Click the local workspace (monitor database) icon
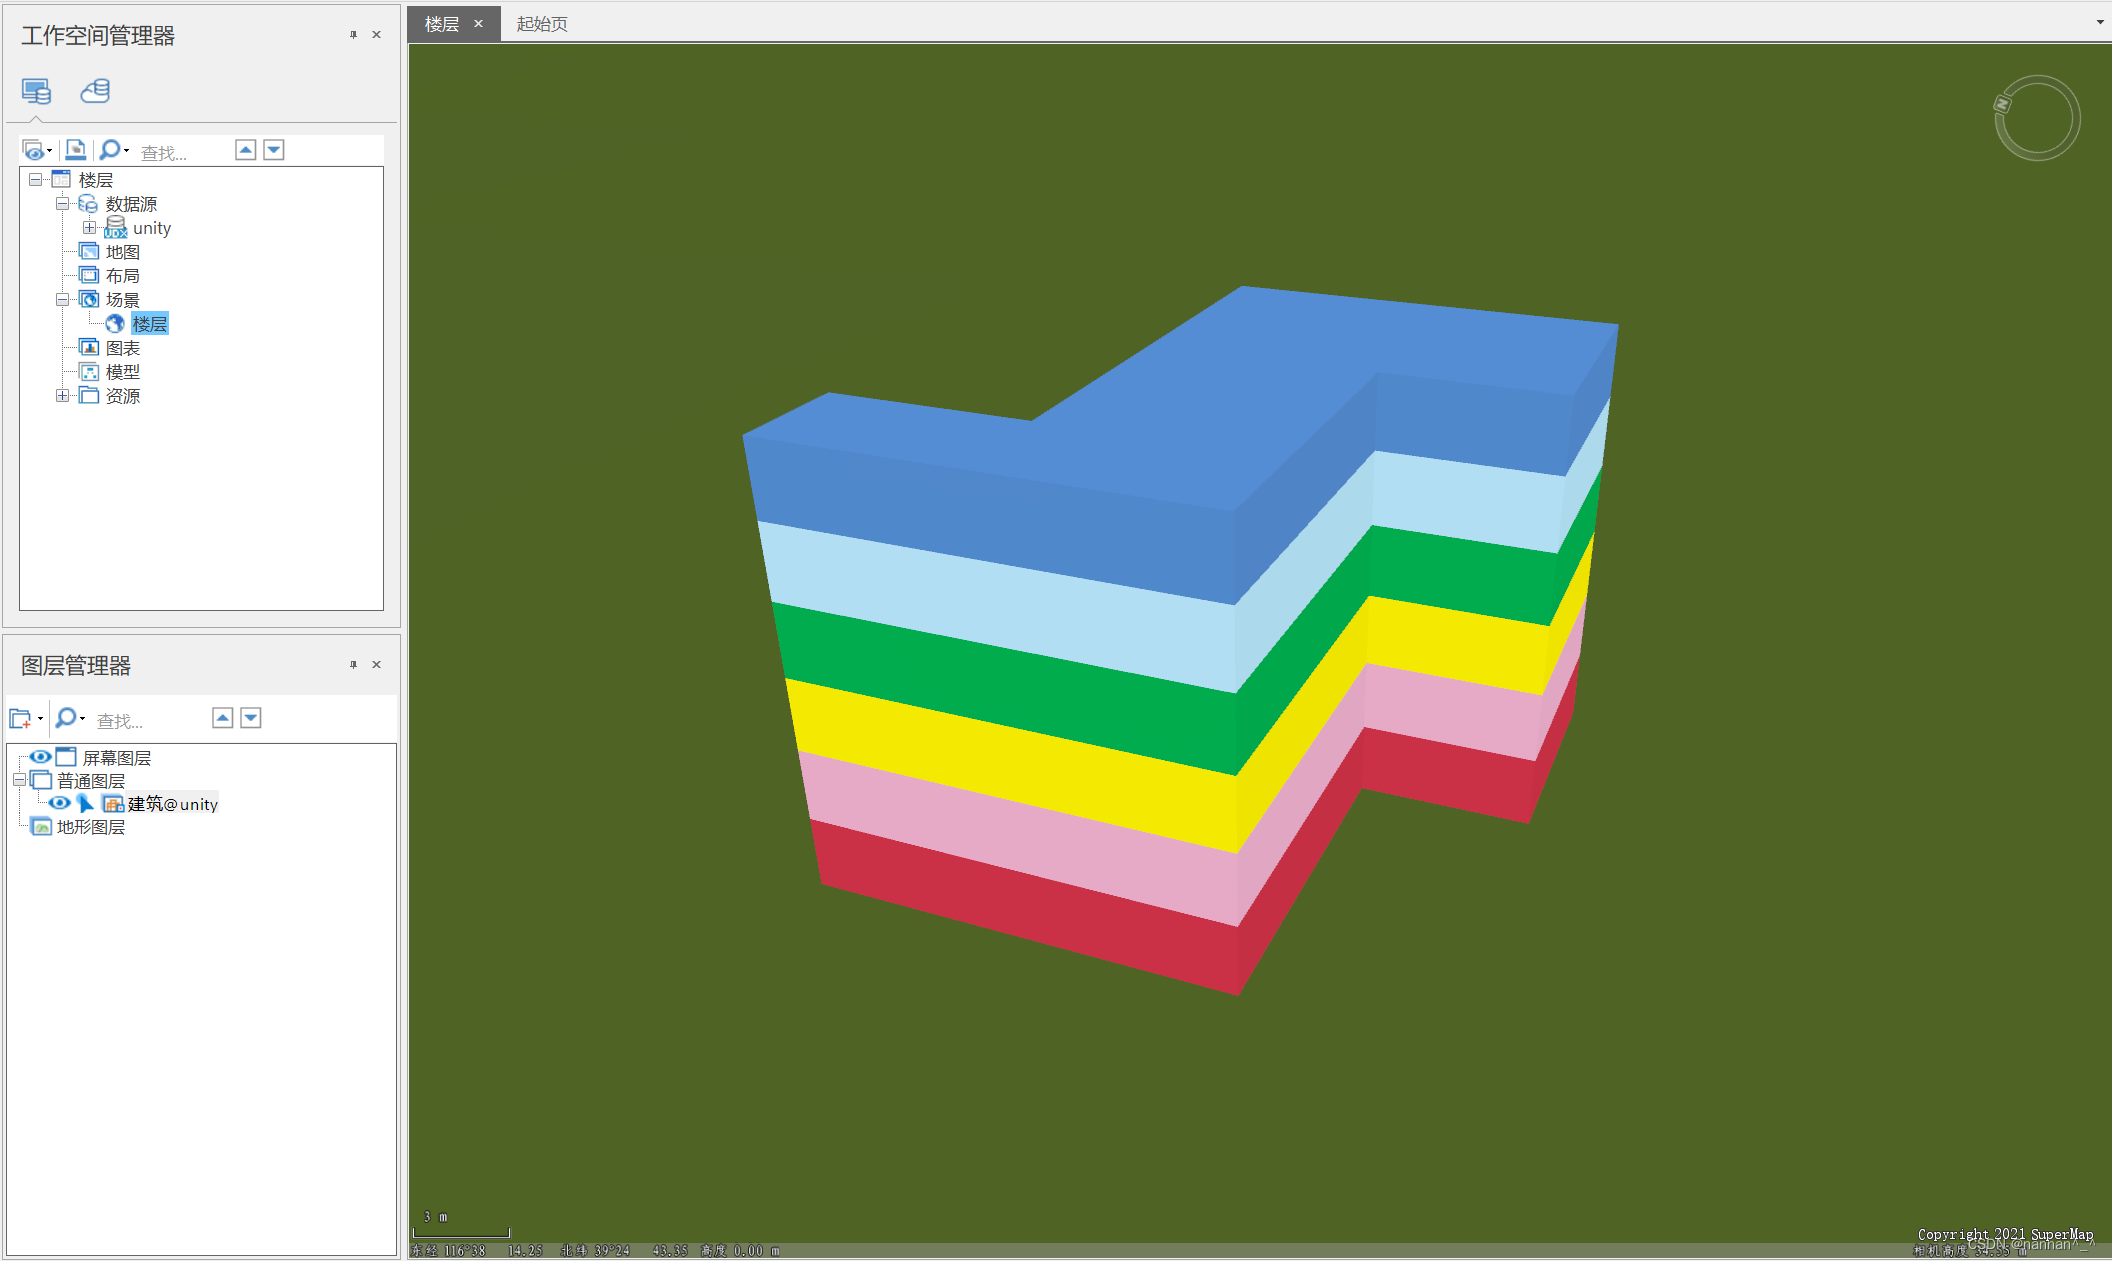Viewport: 2112px width, 1261px height. [x=36, y=91]
